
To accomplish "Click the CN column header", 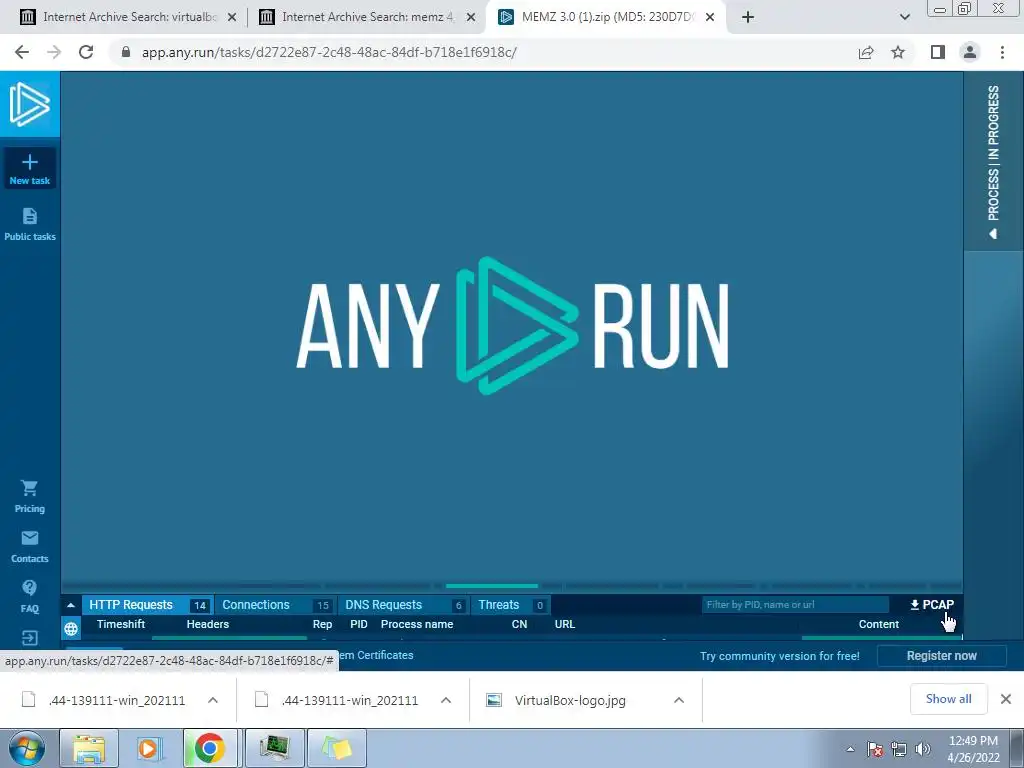I will [x=519, y=624].
